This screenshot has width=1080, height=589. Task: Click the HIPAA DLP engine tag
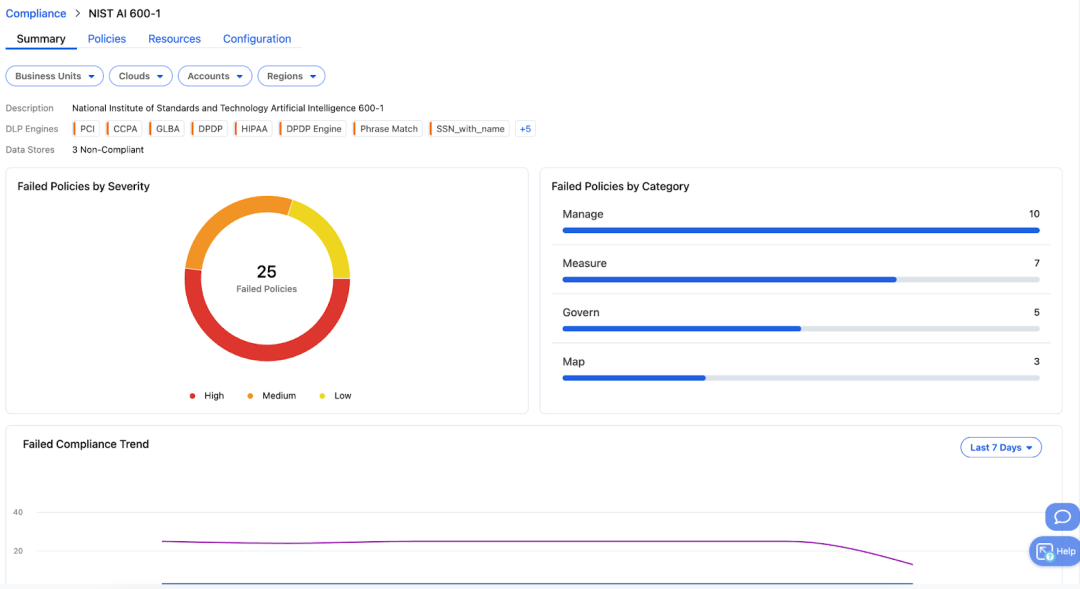[254, 129]
